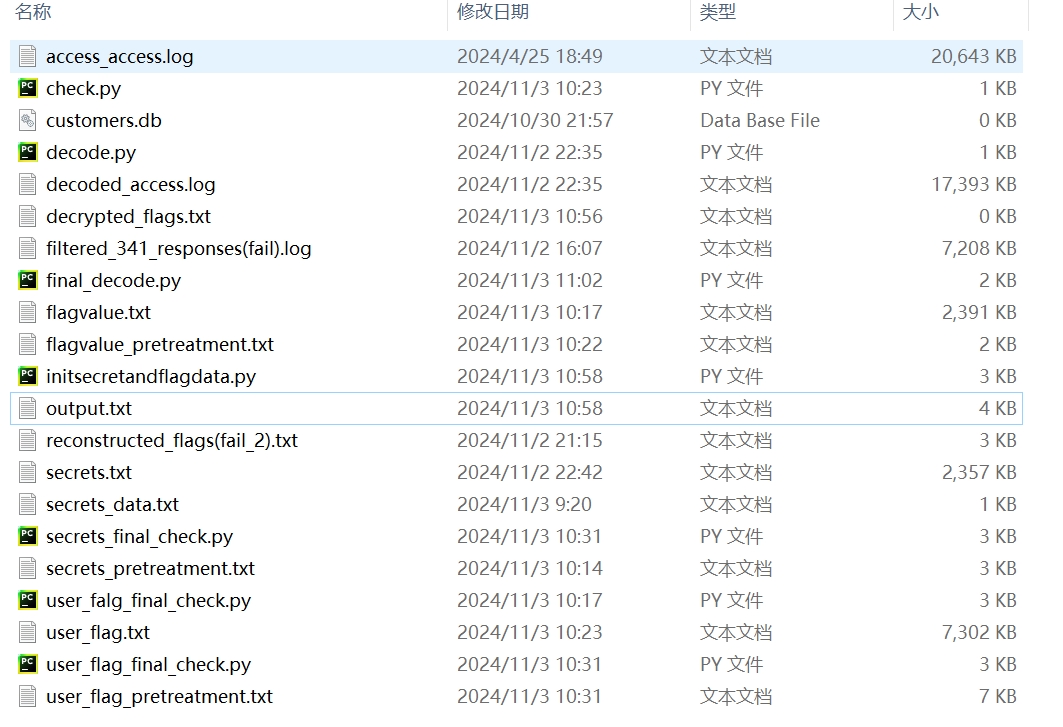1063x727 pixels.
Task: Click the size value 7,208 KB
Action: [979, 248]
